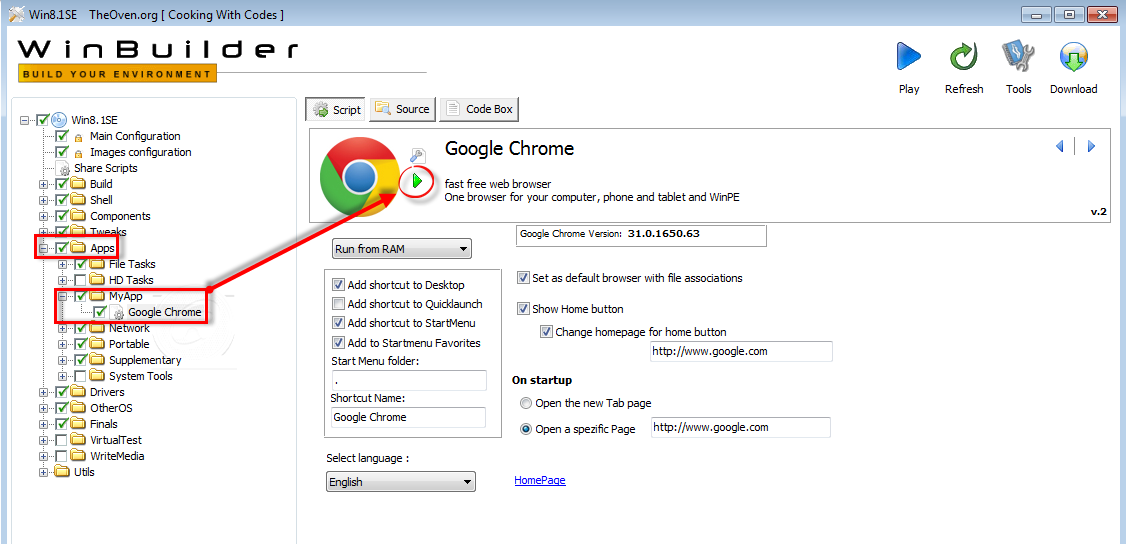Toggle Add shortcut to StartMenu checkbox

[x=339, y=323]
